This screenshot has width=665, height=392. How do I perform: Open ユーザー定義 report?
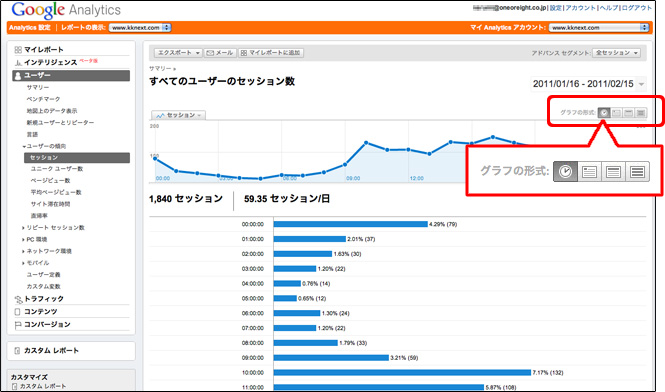tap(43, 275)
